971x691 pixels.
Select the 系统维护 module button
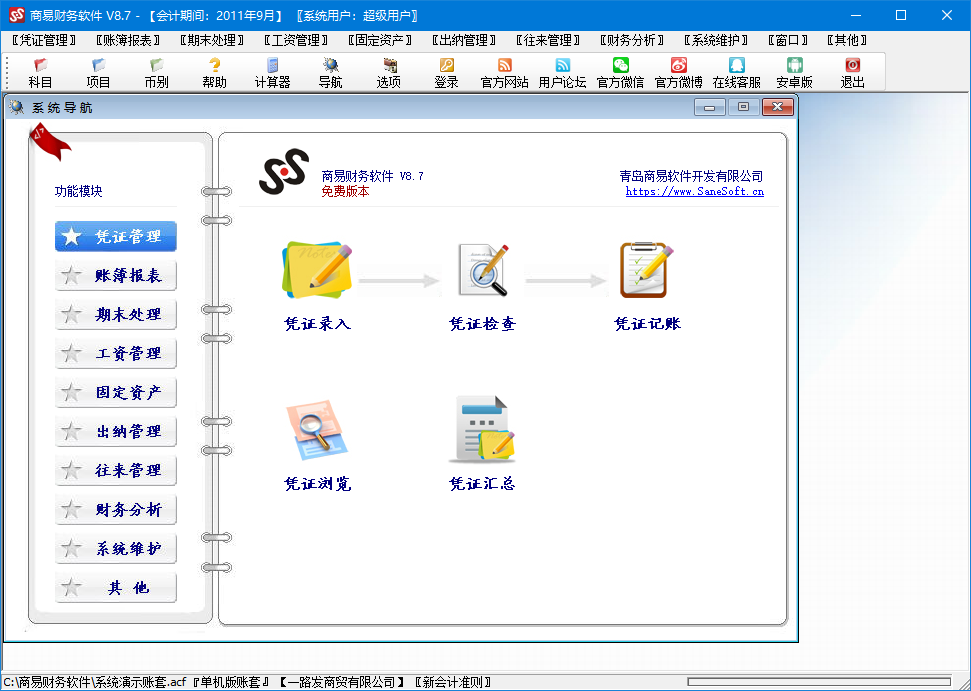[x=116, y=548]
